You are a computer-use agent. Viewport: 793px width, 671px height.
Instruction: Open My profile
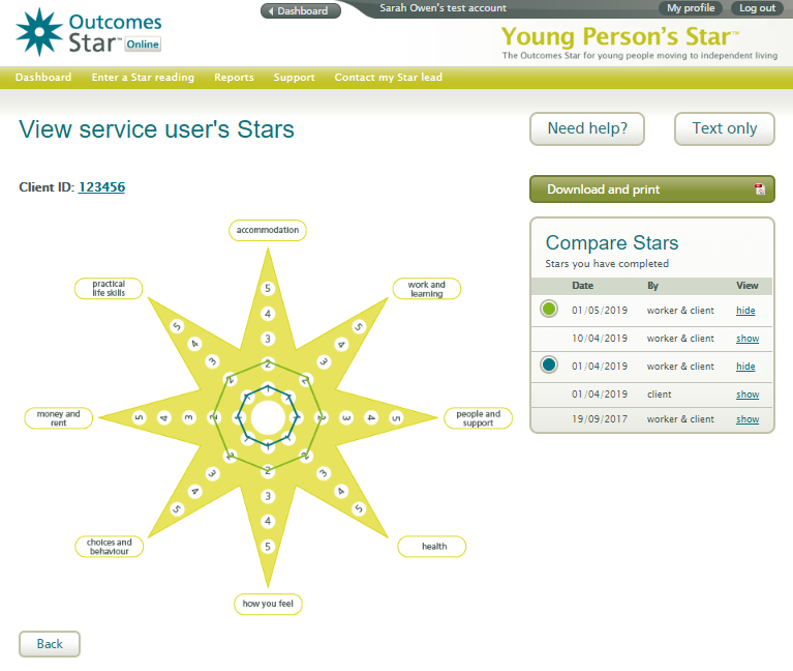point(690,8)
